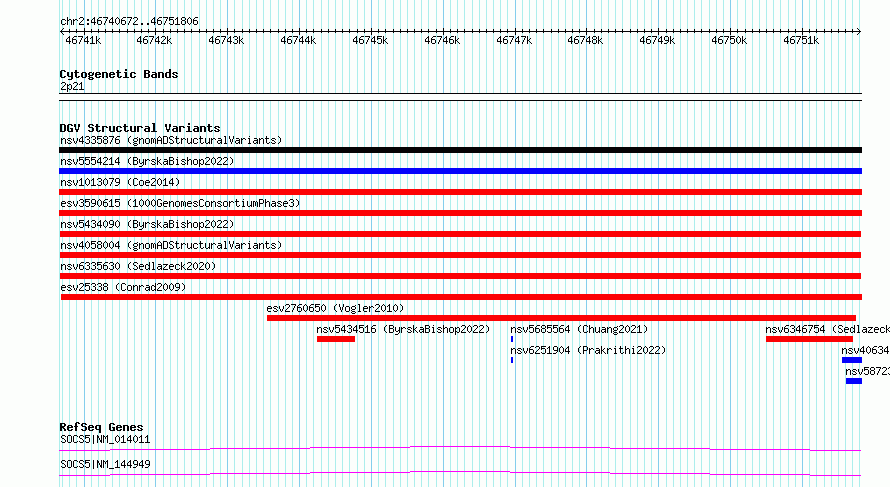Select the 2p21 band label

[72, 87]
